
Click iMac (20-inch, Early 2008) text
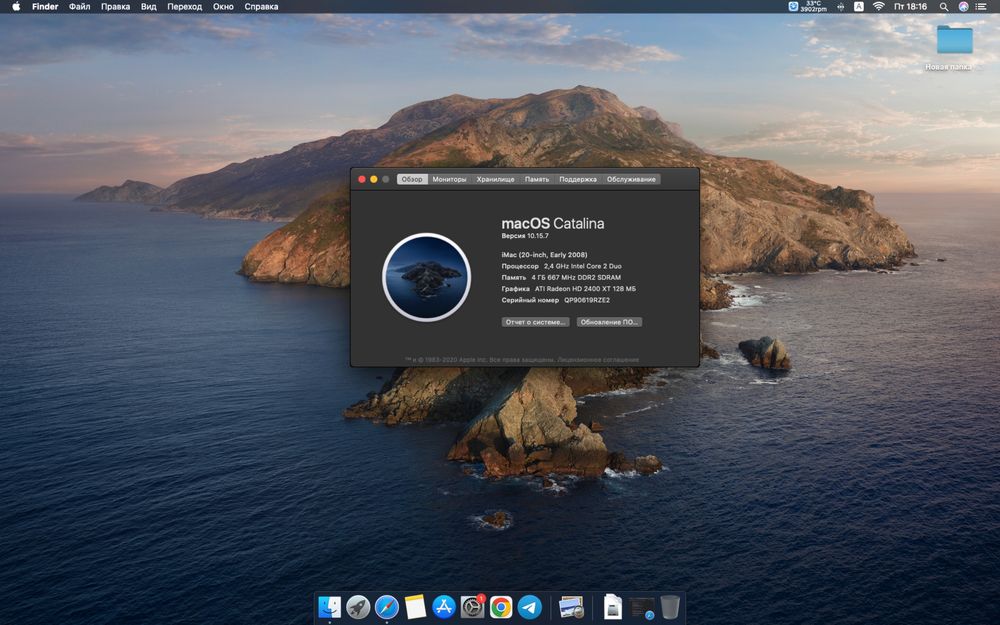pos(544,254)
